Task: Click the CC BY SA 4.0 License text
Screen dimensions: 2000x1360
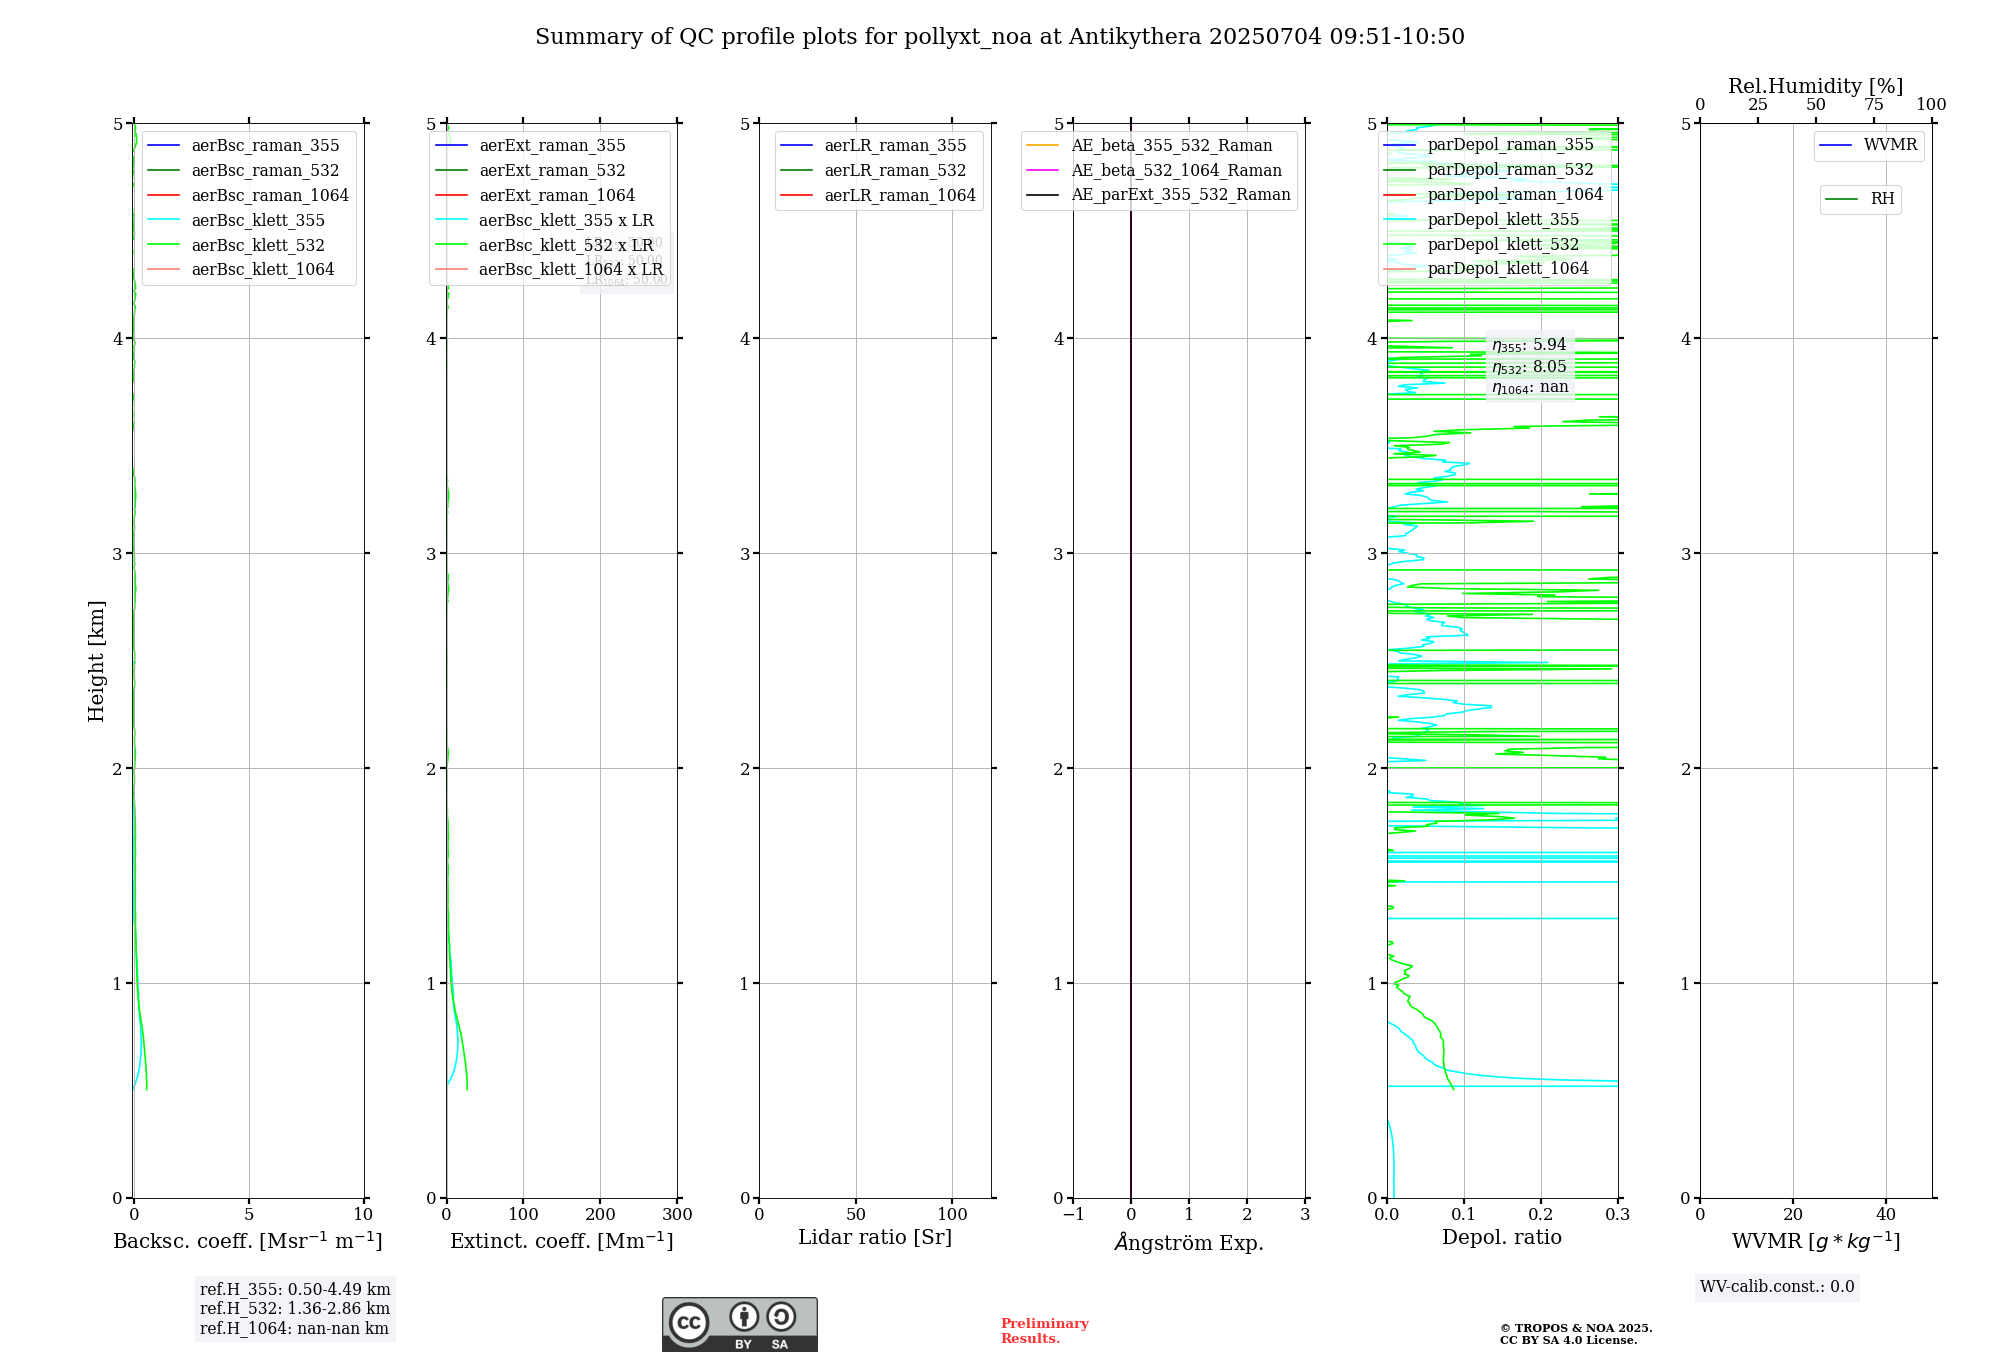Action: click(x=1569, y=1341)
